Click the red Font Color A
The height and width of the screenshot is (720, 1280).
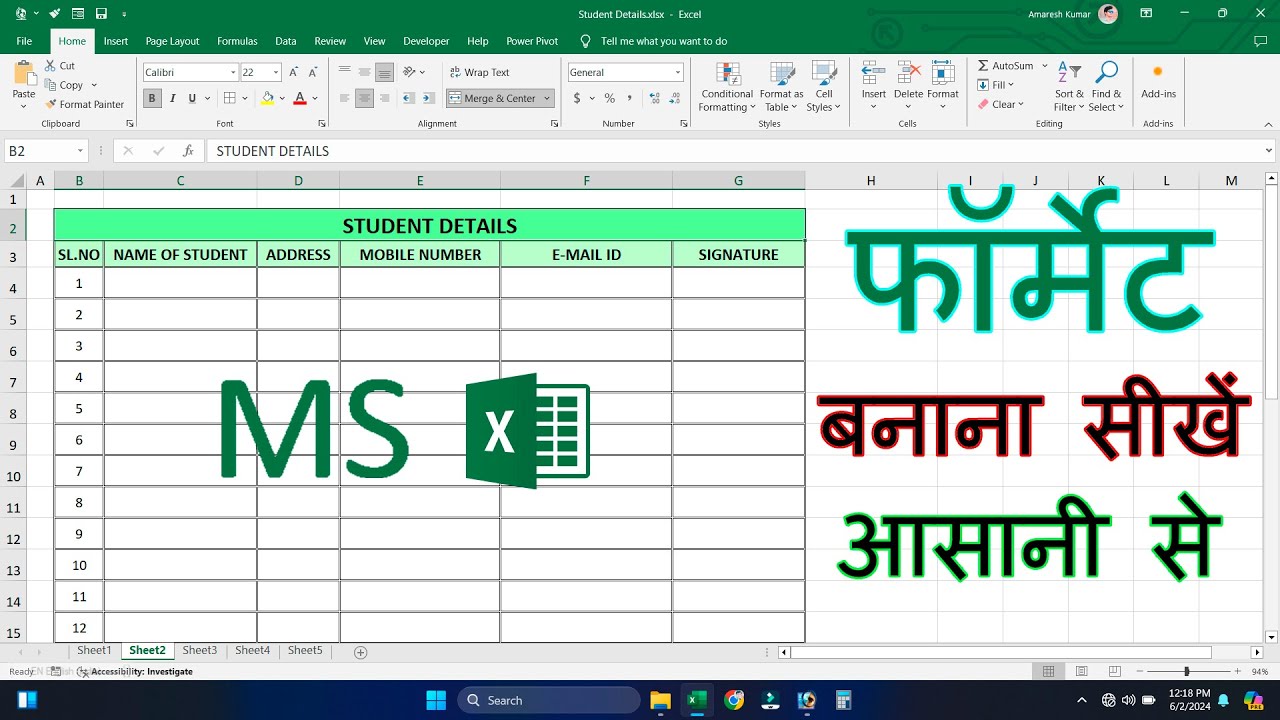point(299,98)
